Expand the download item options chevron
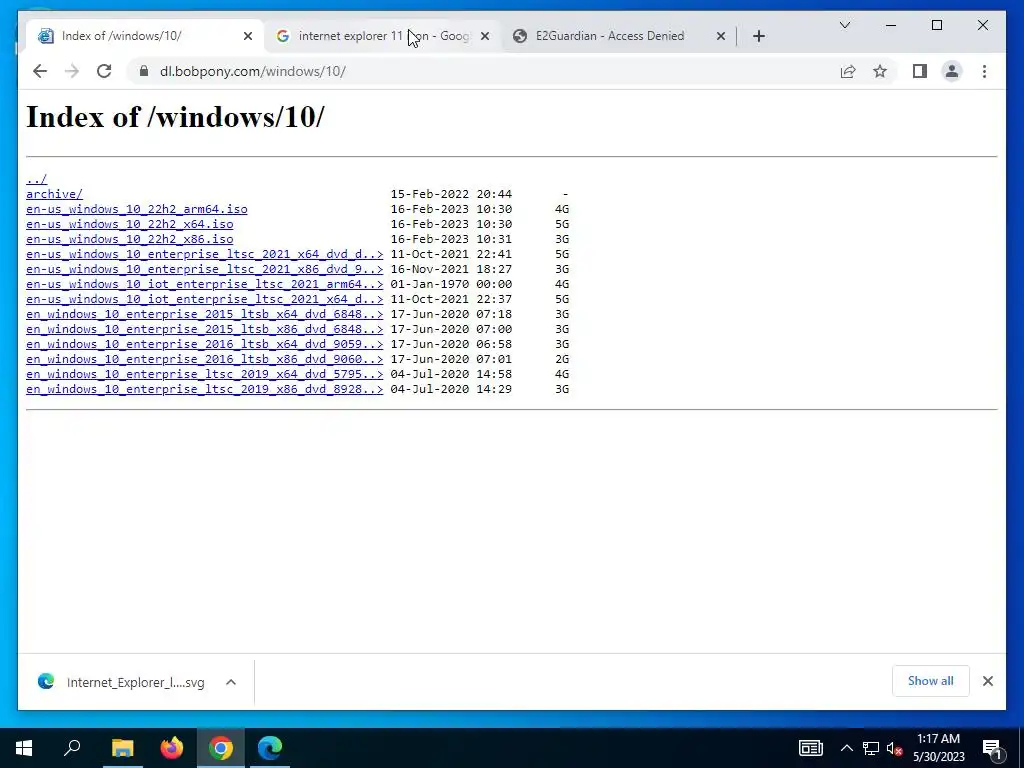Viewport: 1024px width, 768px height. [x=231, y=682]
